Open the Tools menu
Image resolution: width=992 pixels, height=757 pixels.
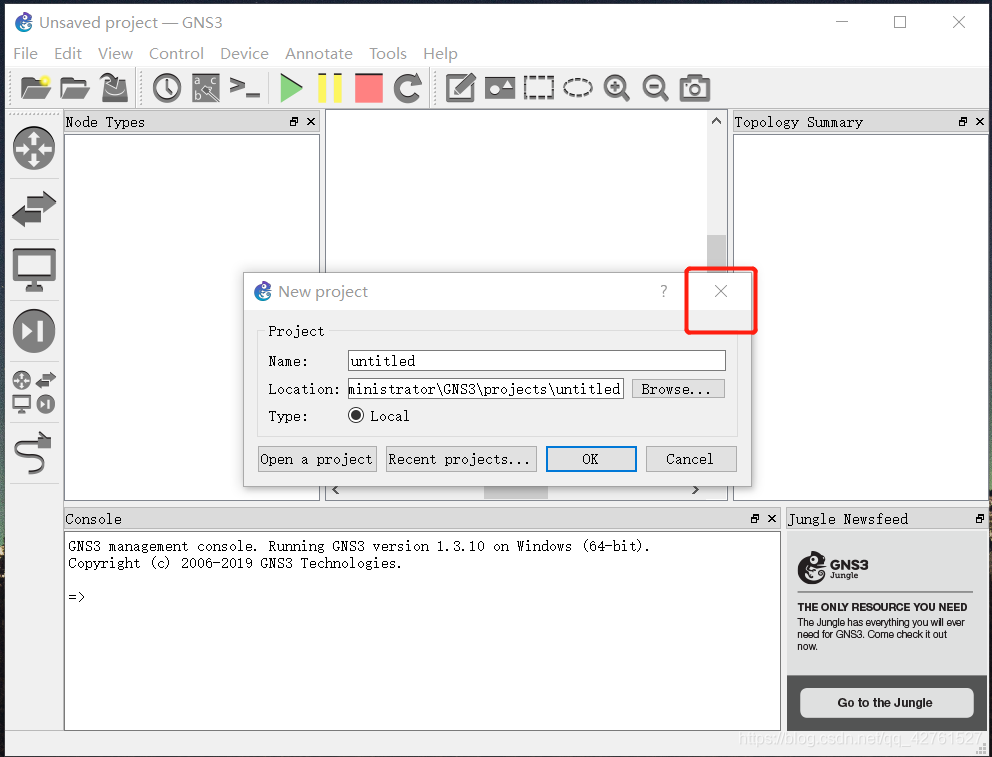tap(388, 54)
